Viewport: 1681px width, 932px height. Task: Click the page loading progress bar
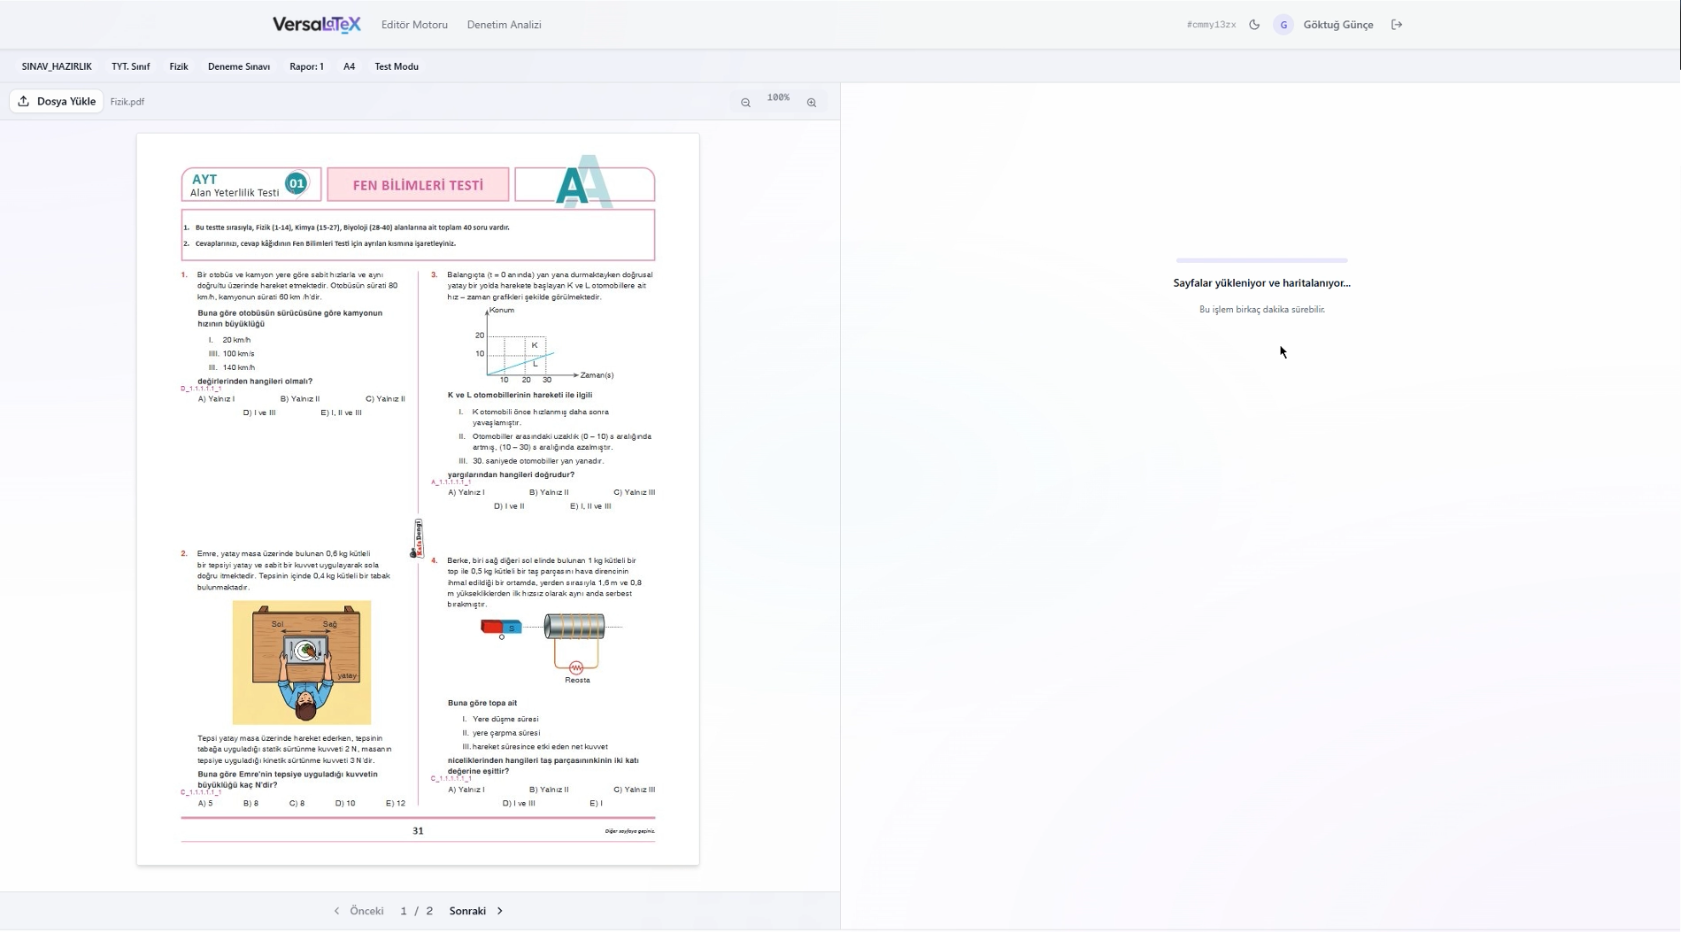1261,260
